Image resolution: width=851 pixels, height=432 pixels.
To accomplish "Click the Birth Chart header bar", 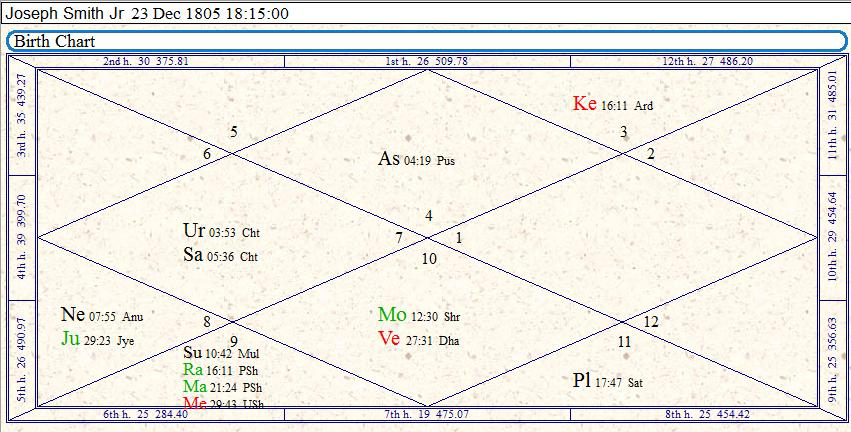I will (425, 41).
